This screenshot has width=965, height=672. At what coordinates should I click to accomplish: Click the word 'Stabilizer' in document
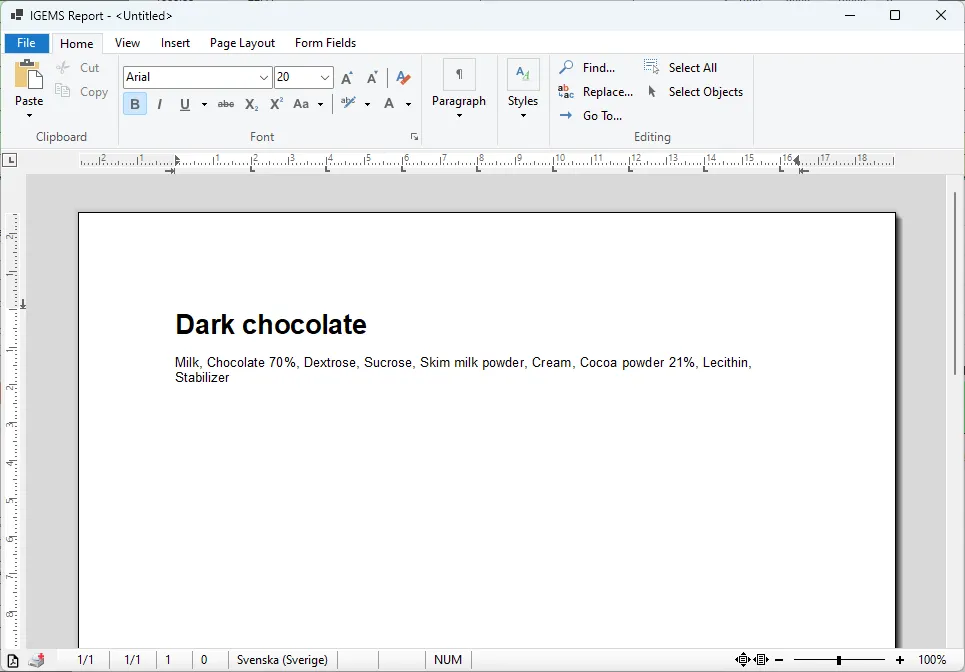pyautogui.click(x=202, y=377)
